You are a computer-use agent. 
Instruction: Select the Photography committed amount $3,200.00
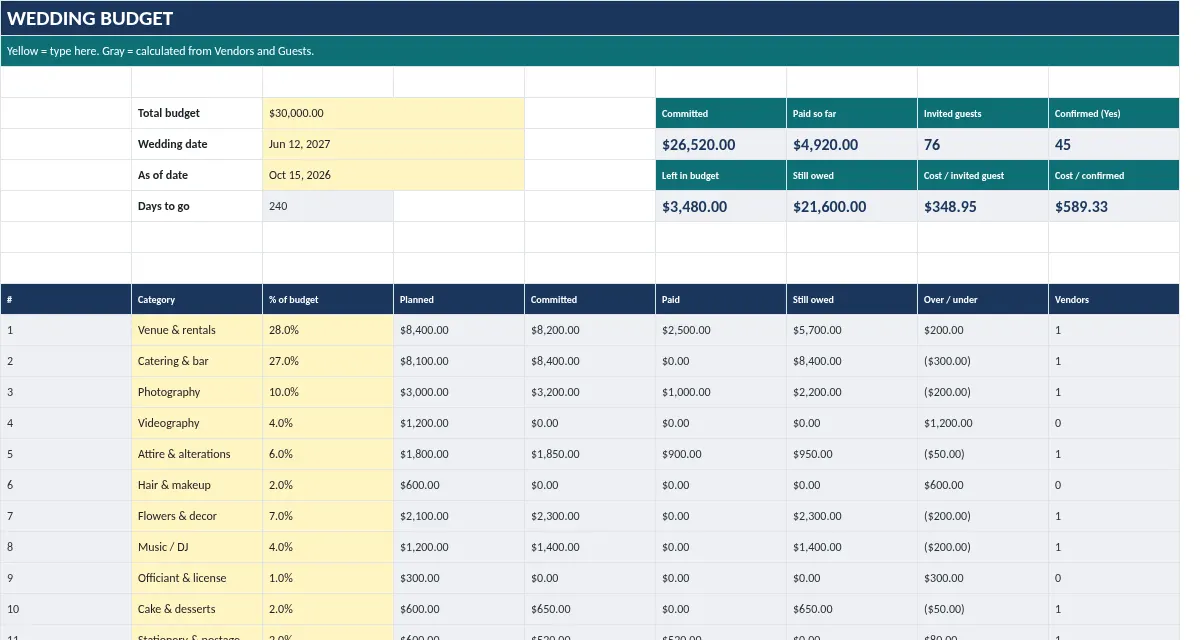pos(590,392)
